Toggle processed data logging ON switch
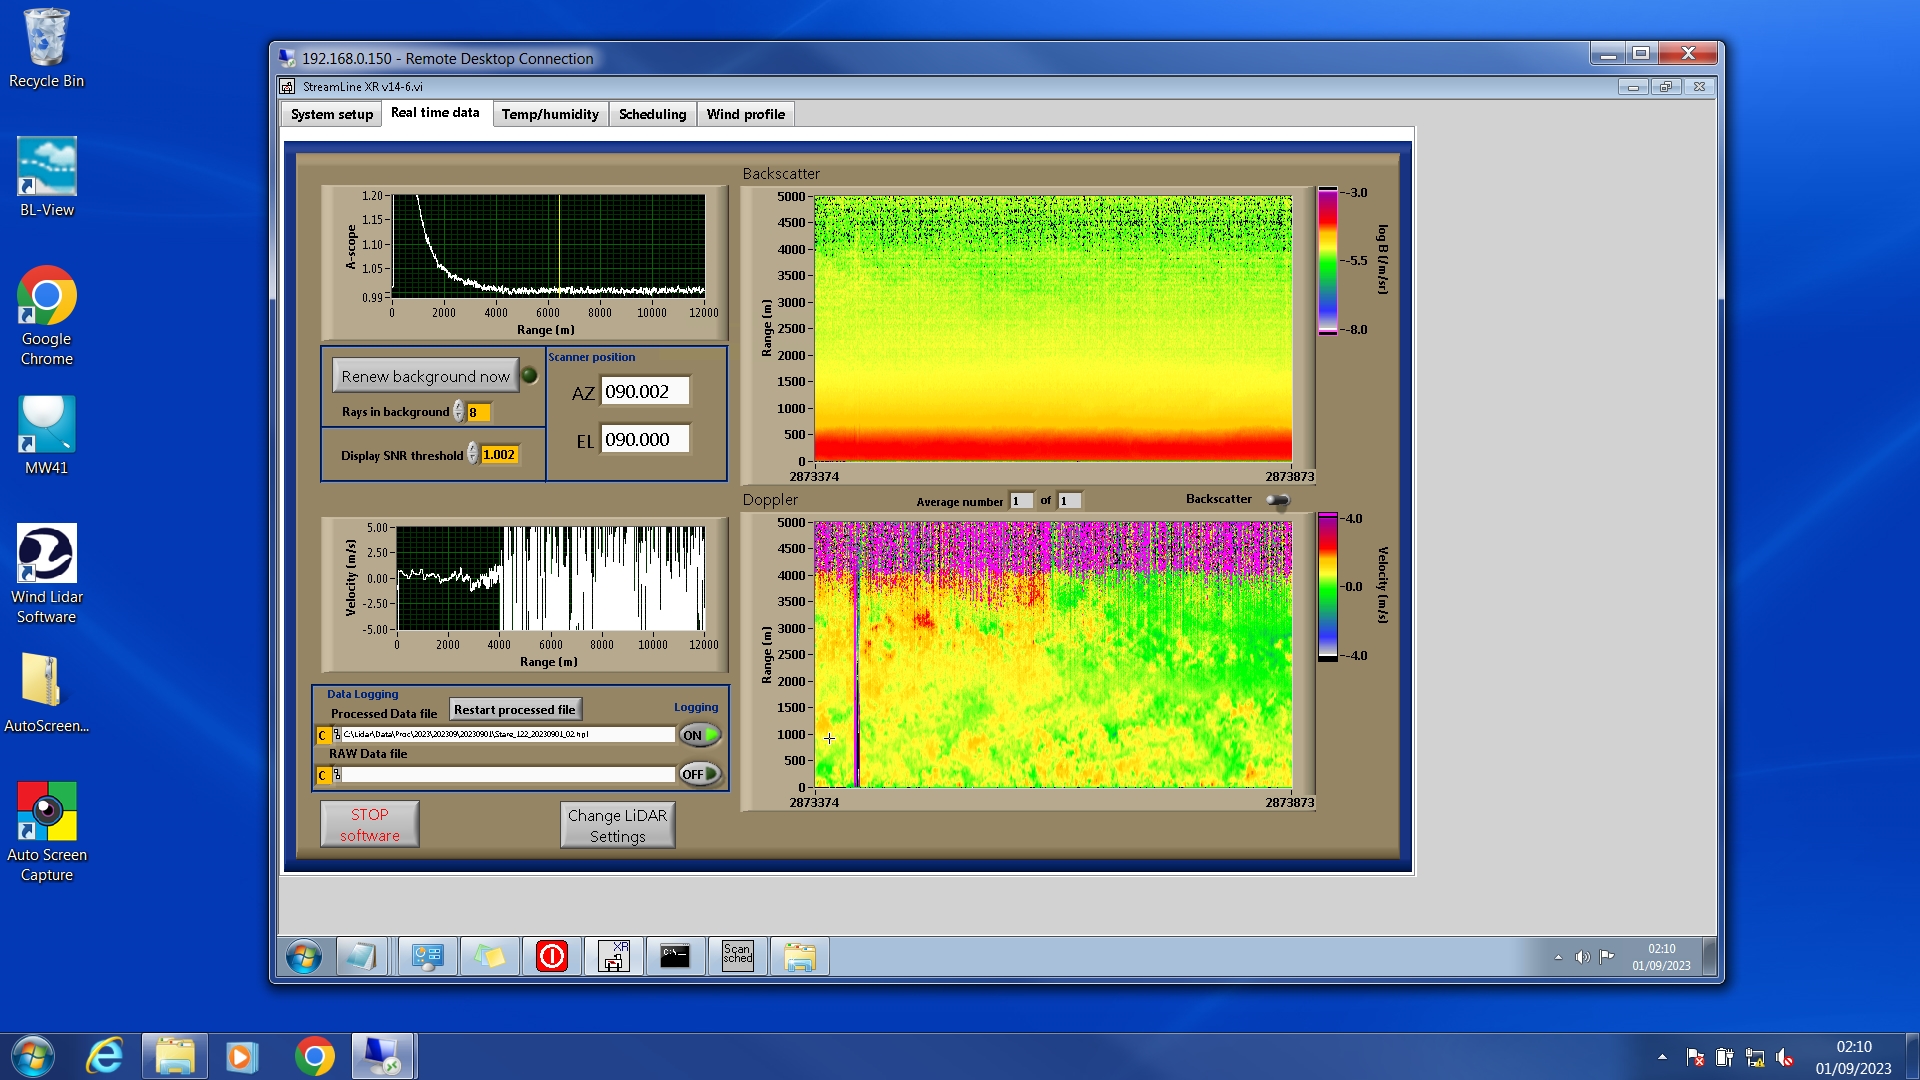This screenshot has height=1080, width=1920. [700, 735]
